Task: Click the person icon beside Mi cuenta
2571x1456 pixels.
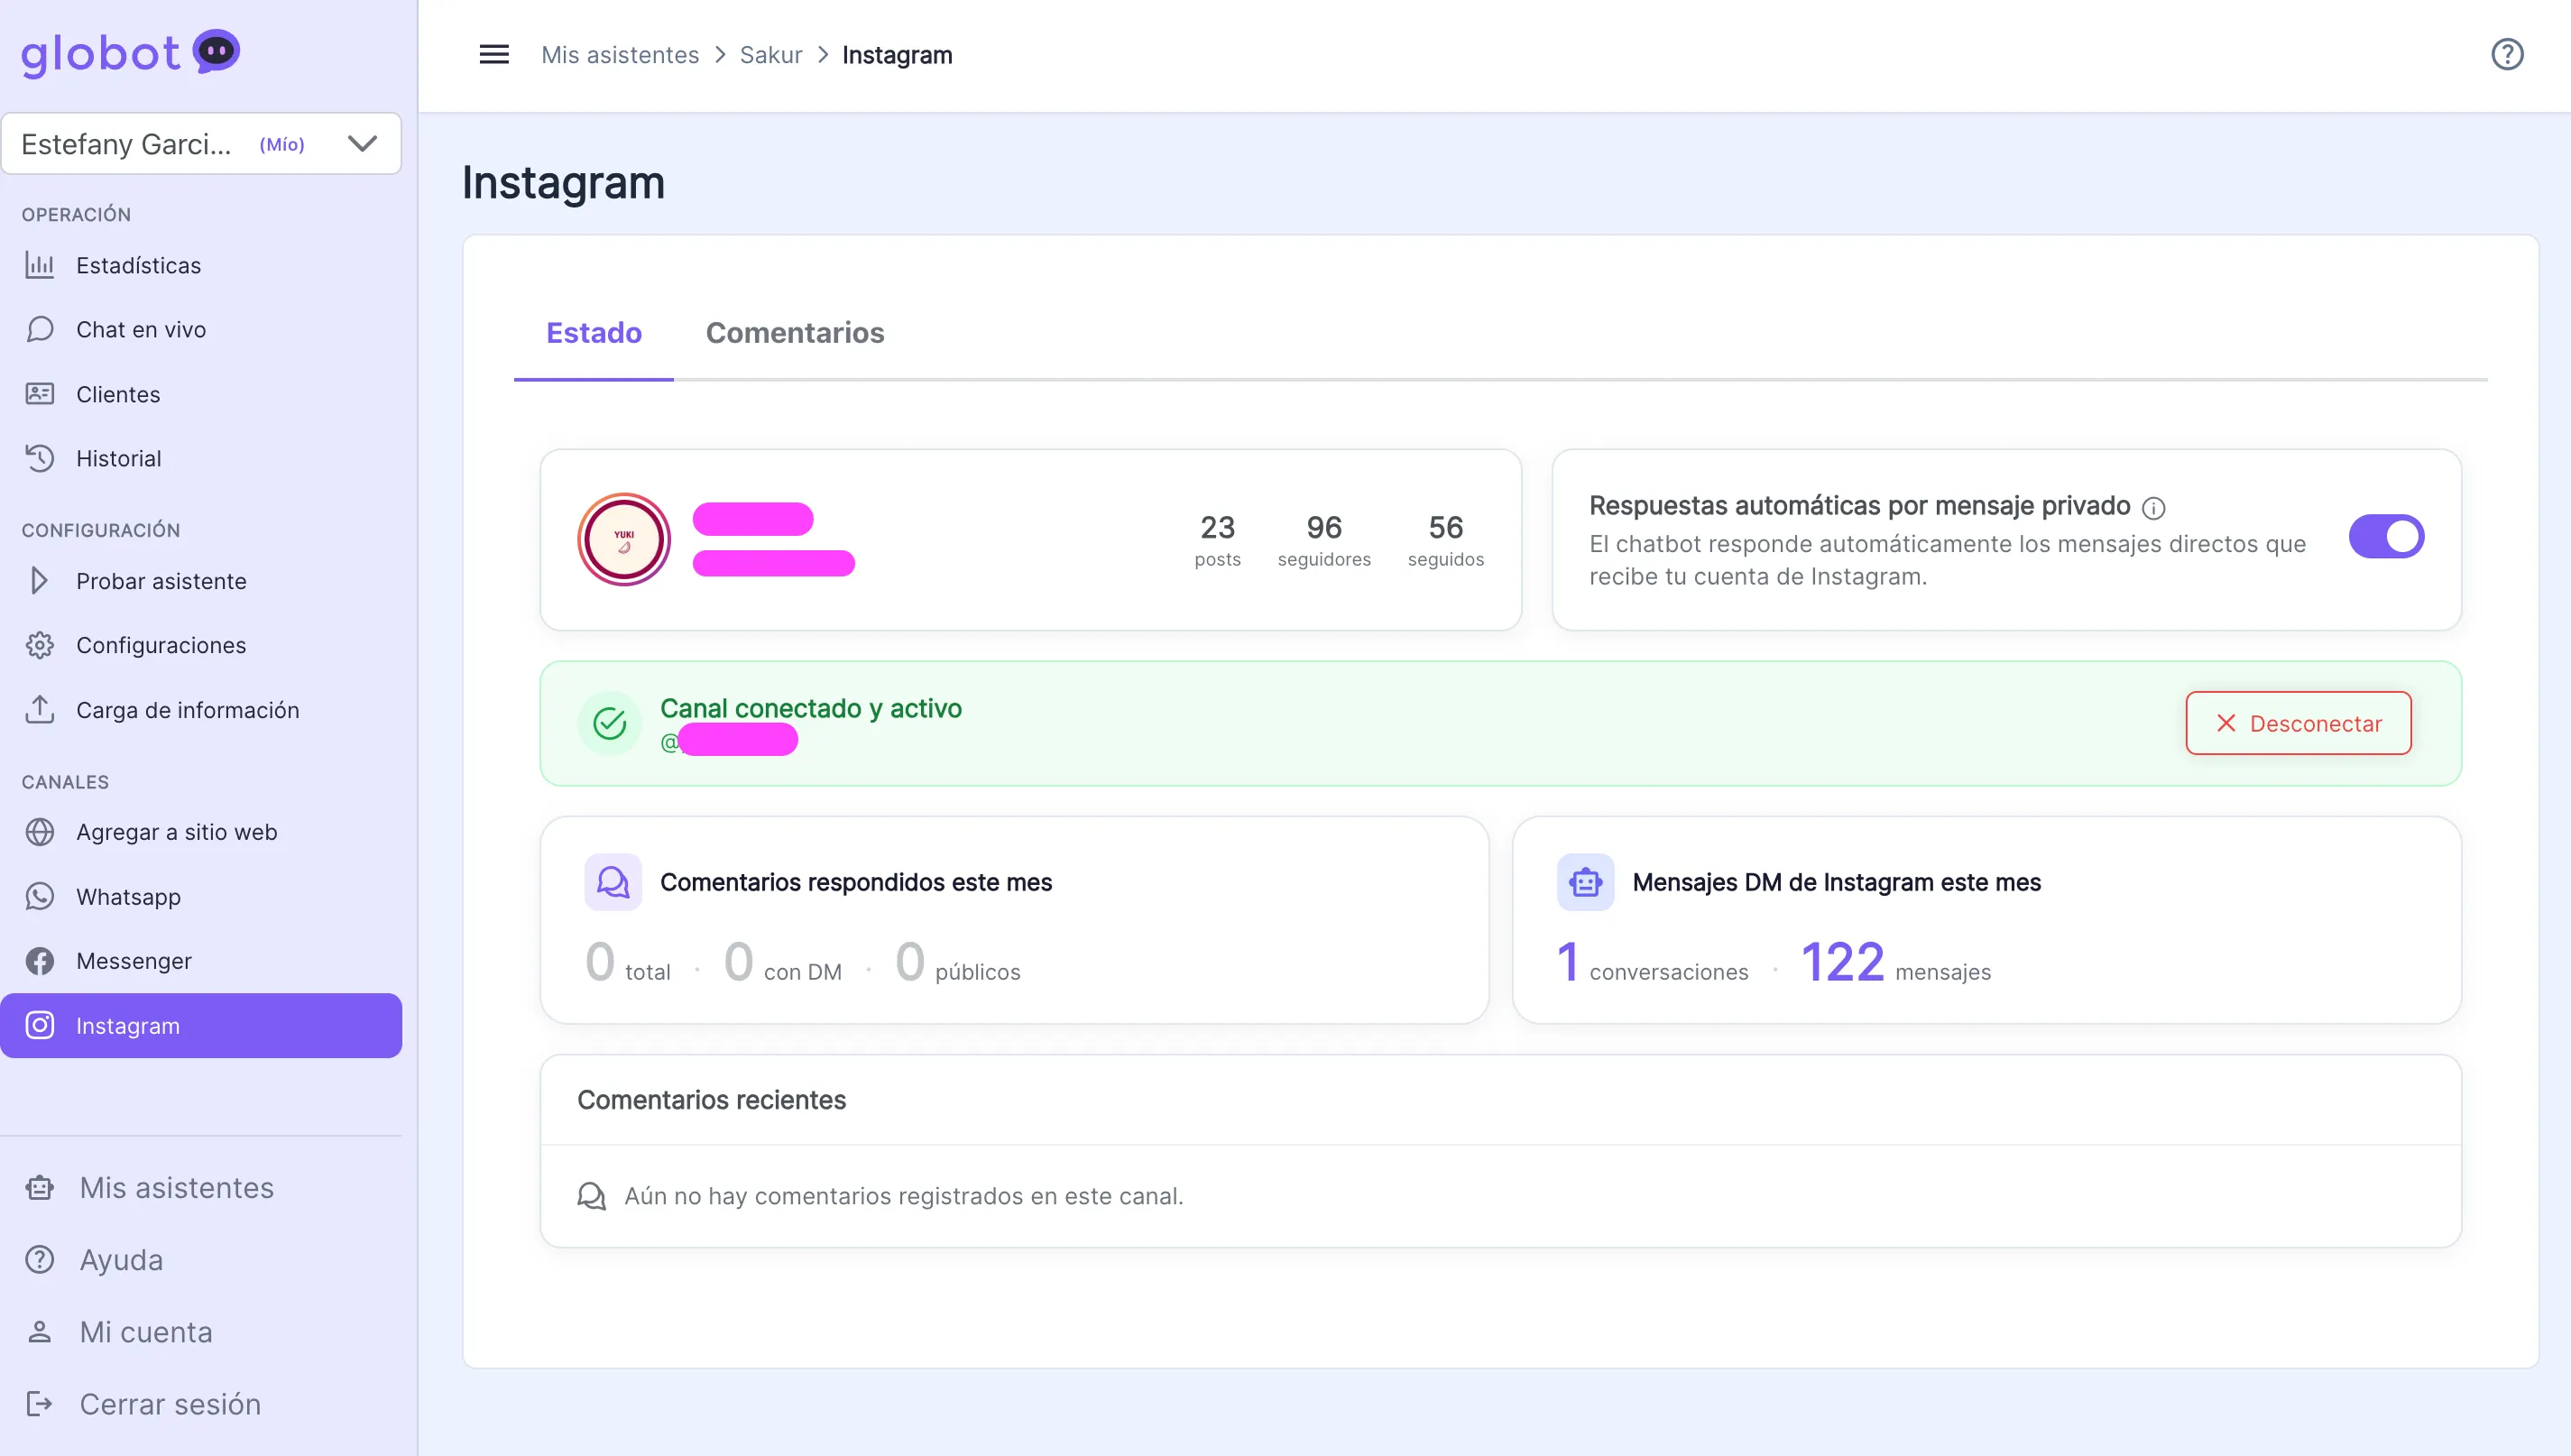Action: pyautogui.click(x=40, y=1332)
